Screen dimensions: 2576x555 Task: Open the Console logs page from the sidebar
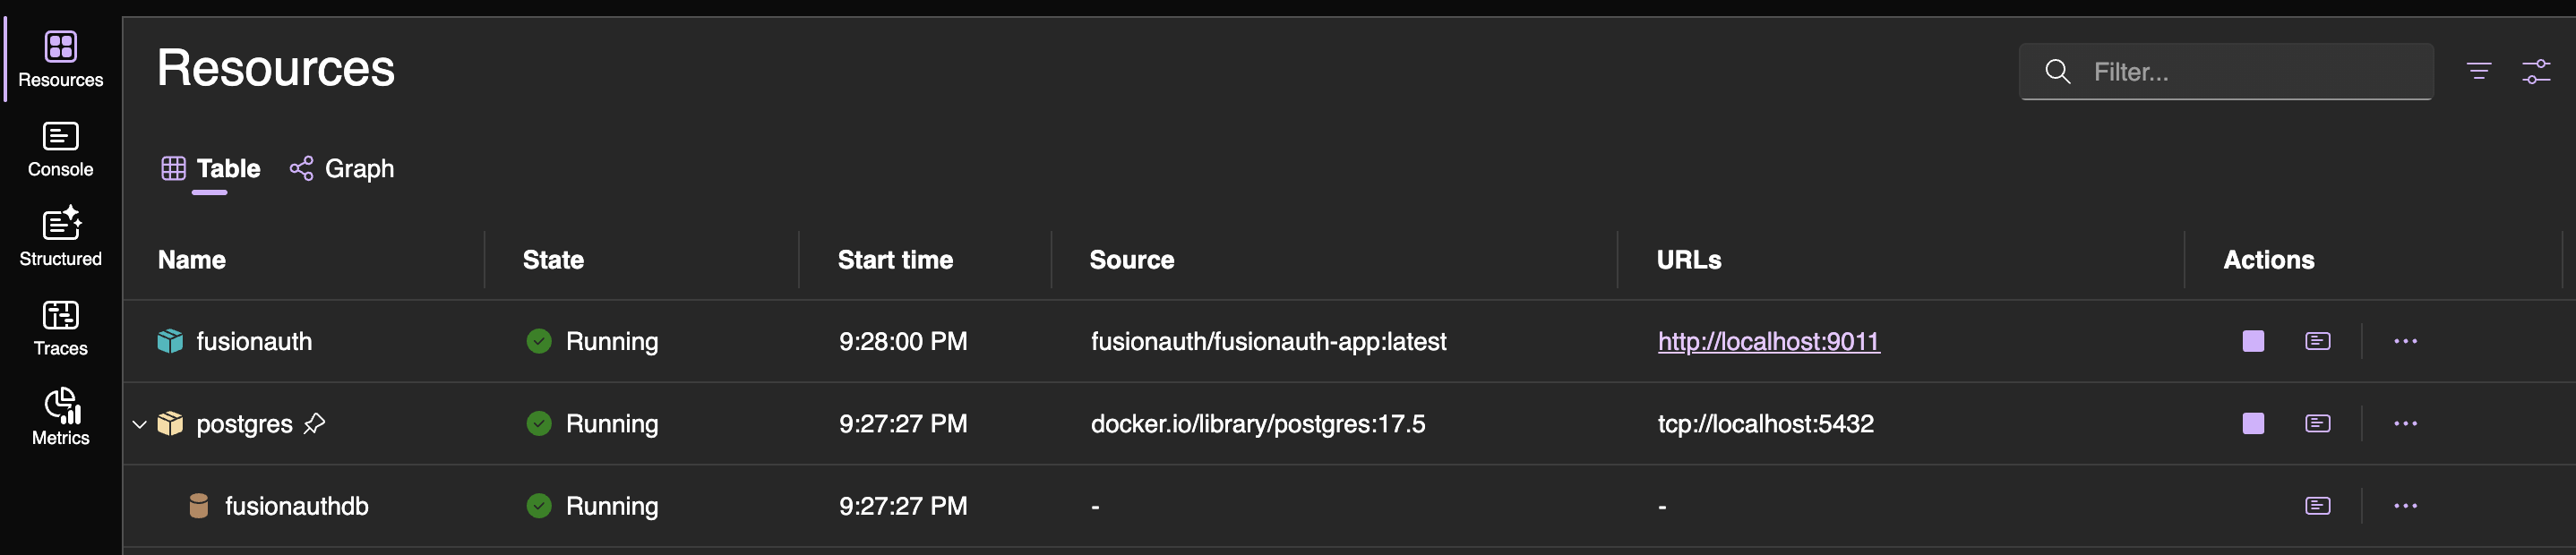60,148
